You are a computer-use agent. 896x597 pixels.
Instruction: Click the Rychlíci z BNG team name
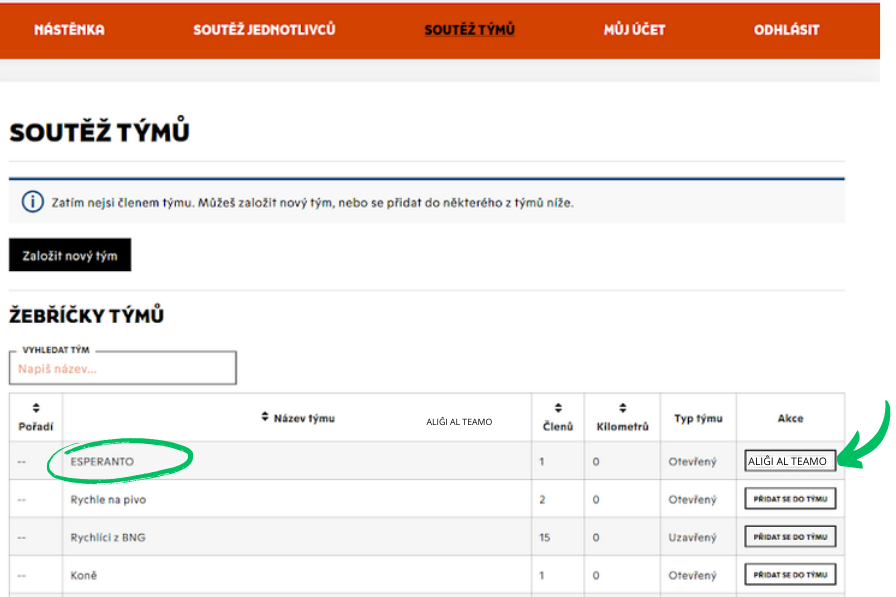click(108, 537)
